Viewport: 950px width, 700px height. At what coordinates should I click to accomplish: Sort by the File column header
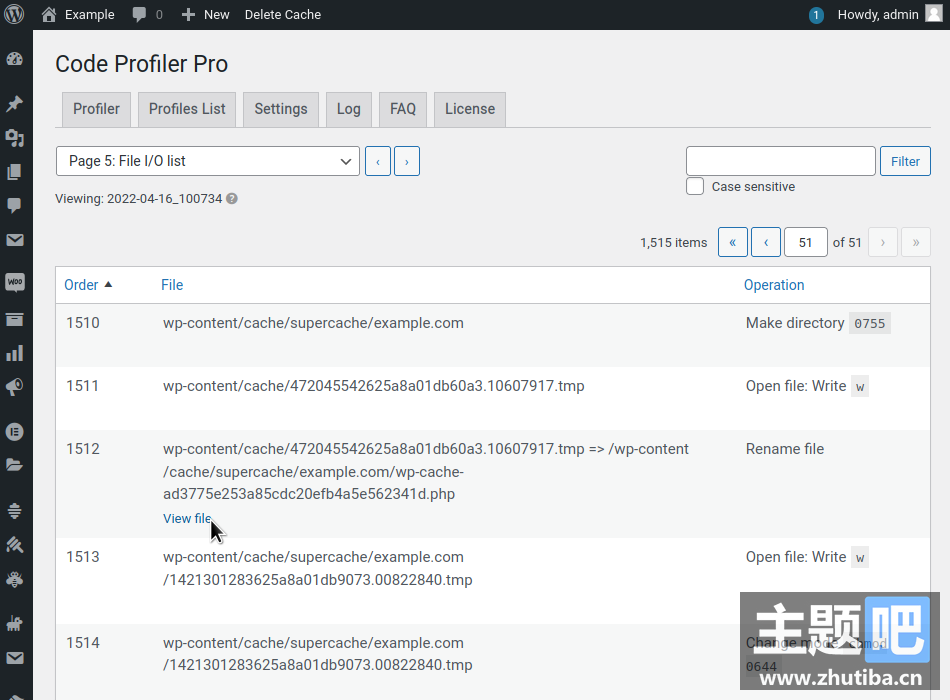point(172,285)
